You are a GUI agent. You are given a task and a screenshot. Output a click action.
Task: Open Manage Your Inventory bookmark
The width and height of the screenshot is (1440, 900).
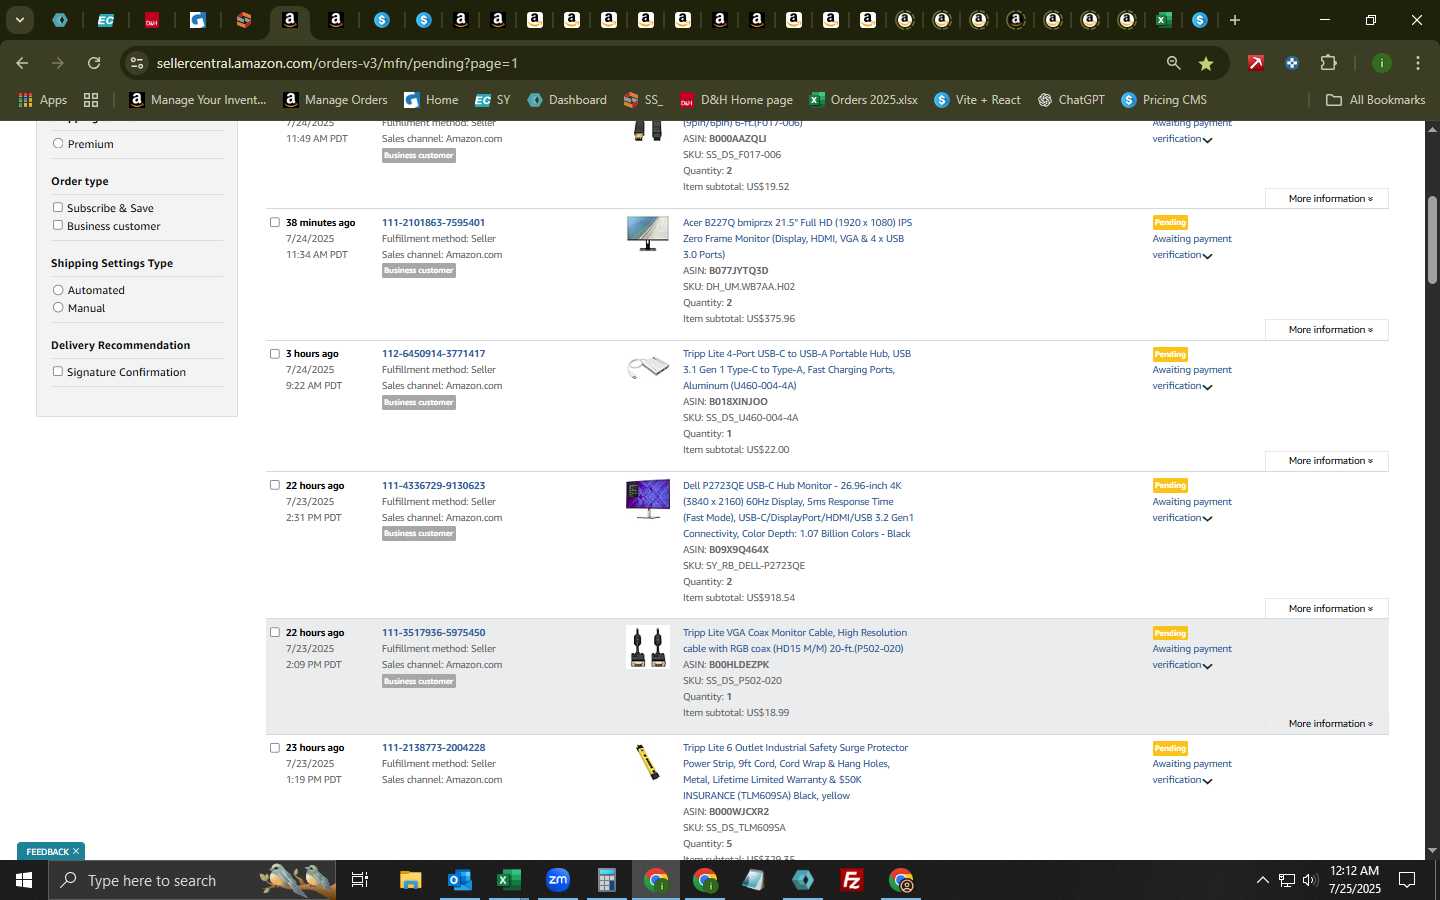pos(198,100)
